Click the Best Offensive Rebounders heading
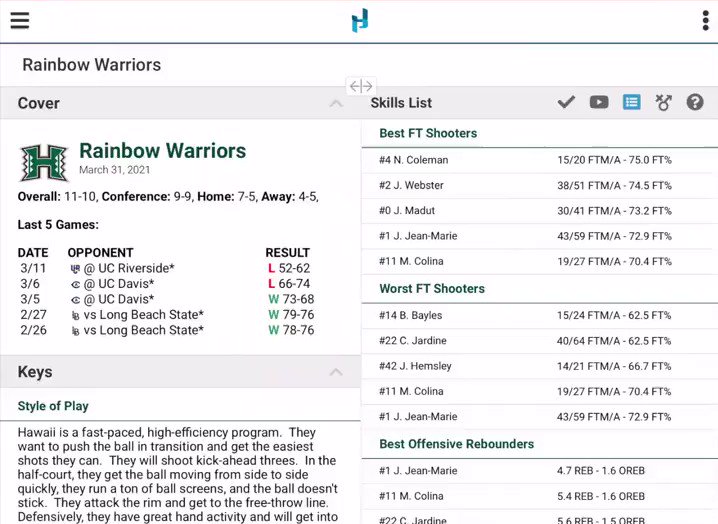This screenshot has width=718, height=524. coord(457,444)
